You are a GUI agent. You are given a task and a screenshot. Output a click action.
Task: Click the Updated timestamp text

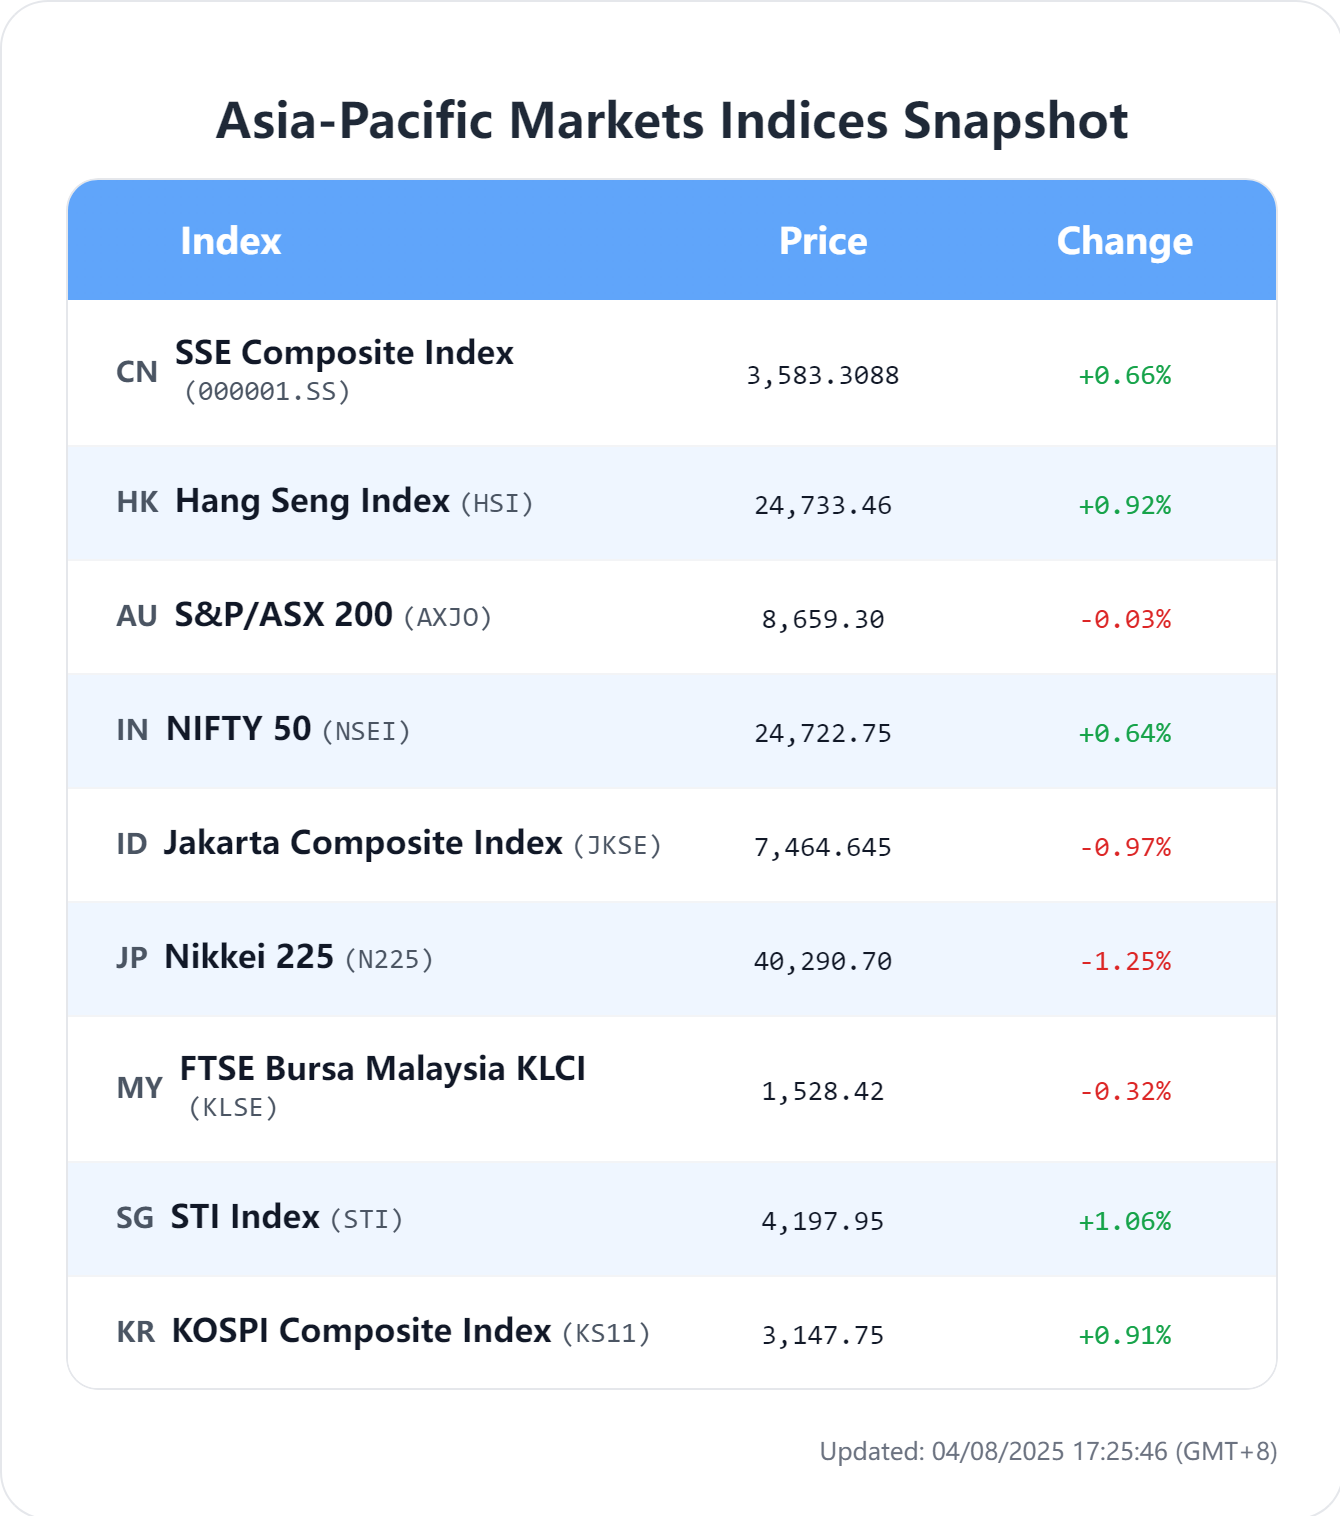[x=1048, y=1451]
